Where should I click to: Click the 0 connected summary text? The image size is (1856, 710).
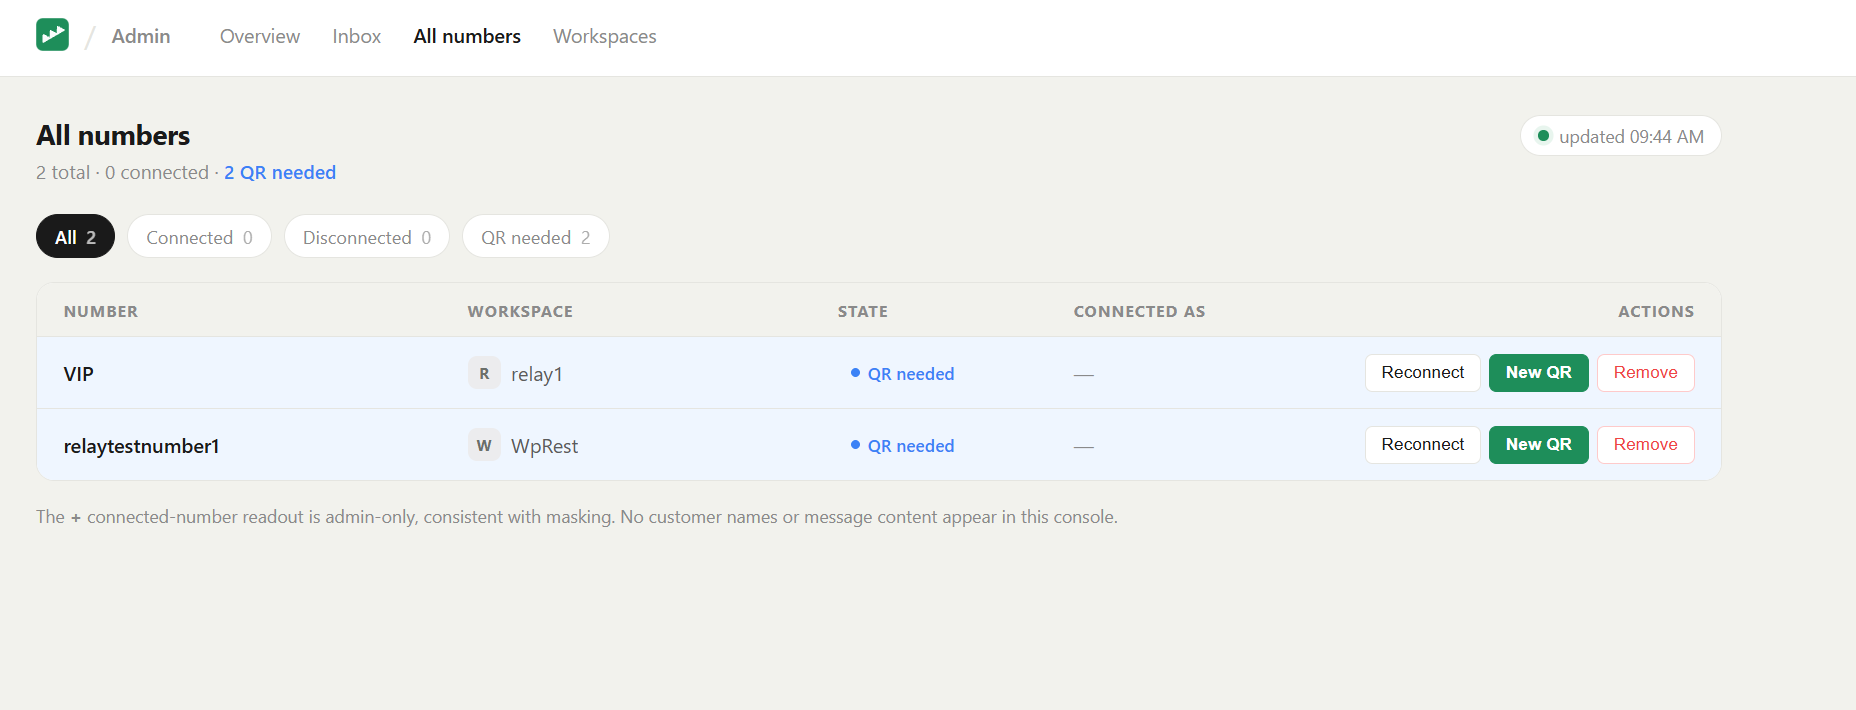157,172
